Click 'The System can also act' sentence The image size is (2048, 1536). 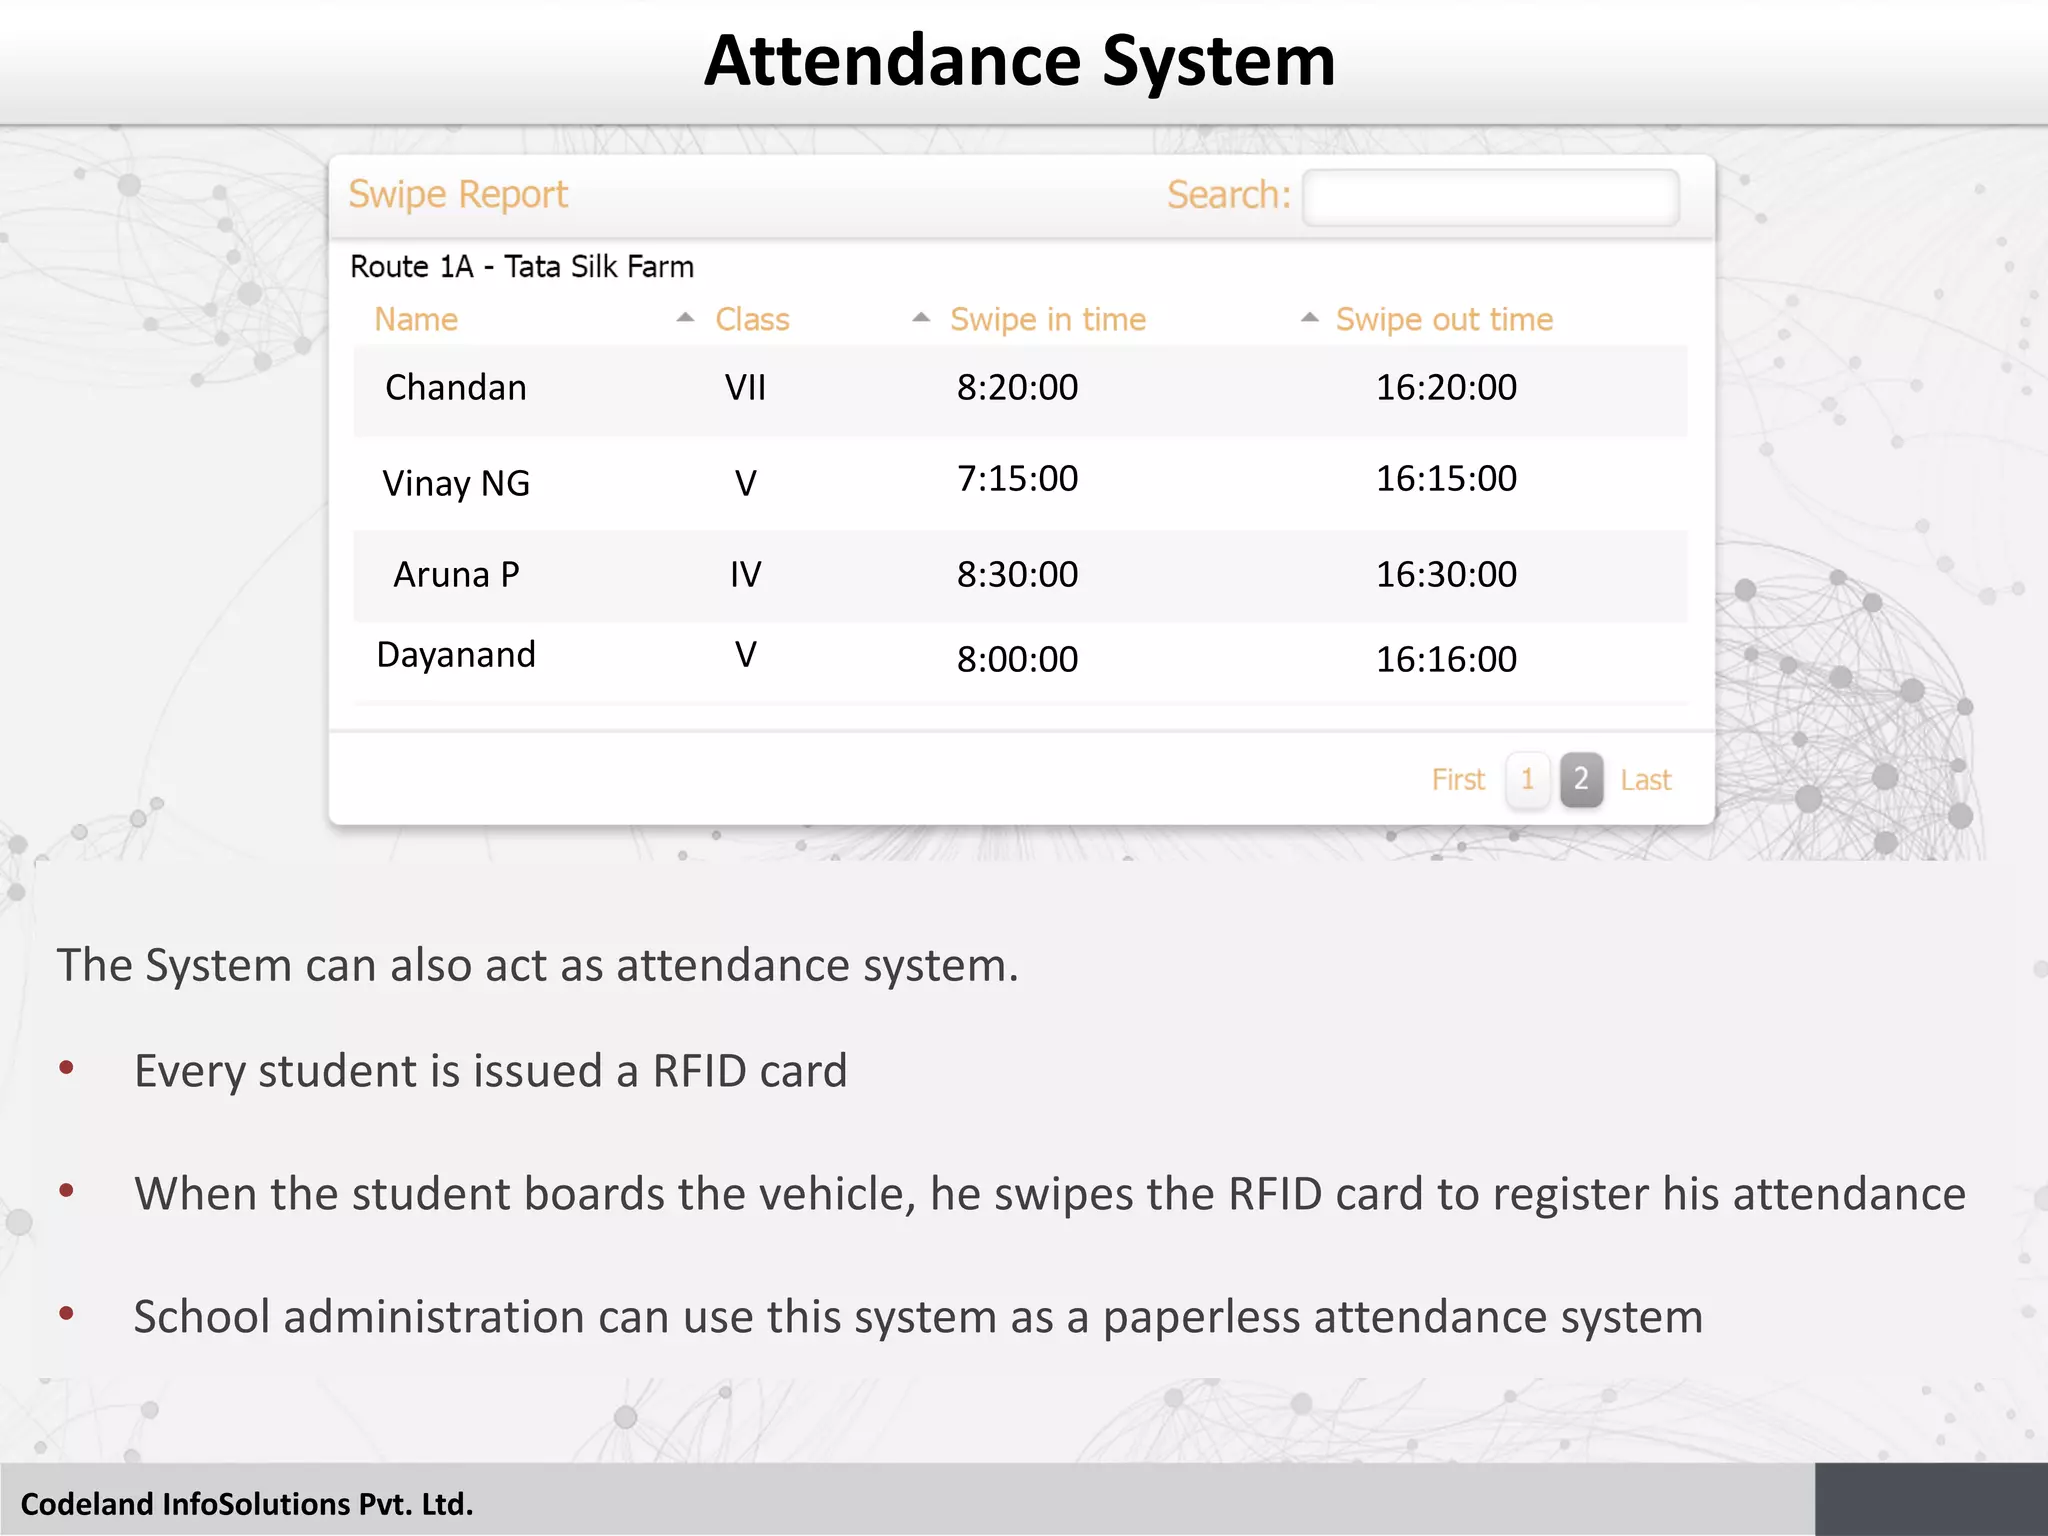[538, 966]
